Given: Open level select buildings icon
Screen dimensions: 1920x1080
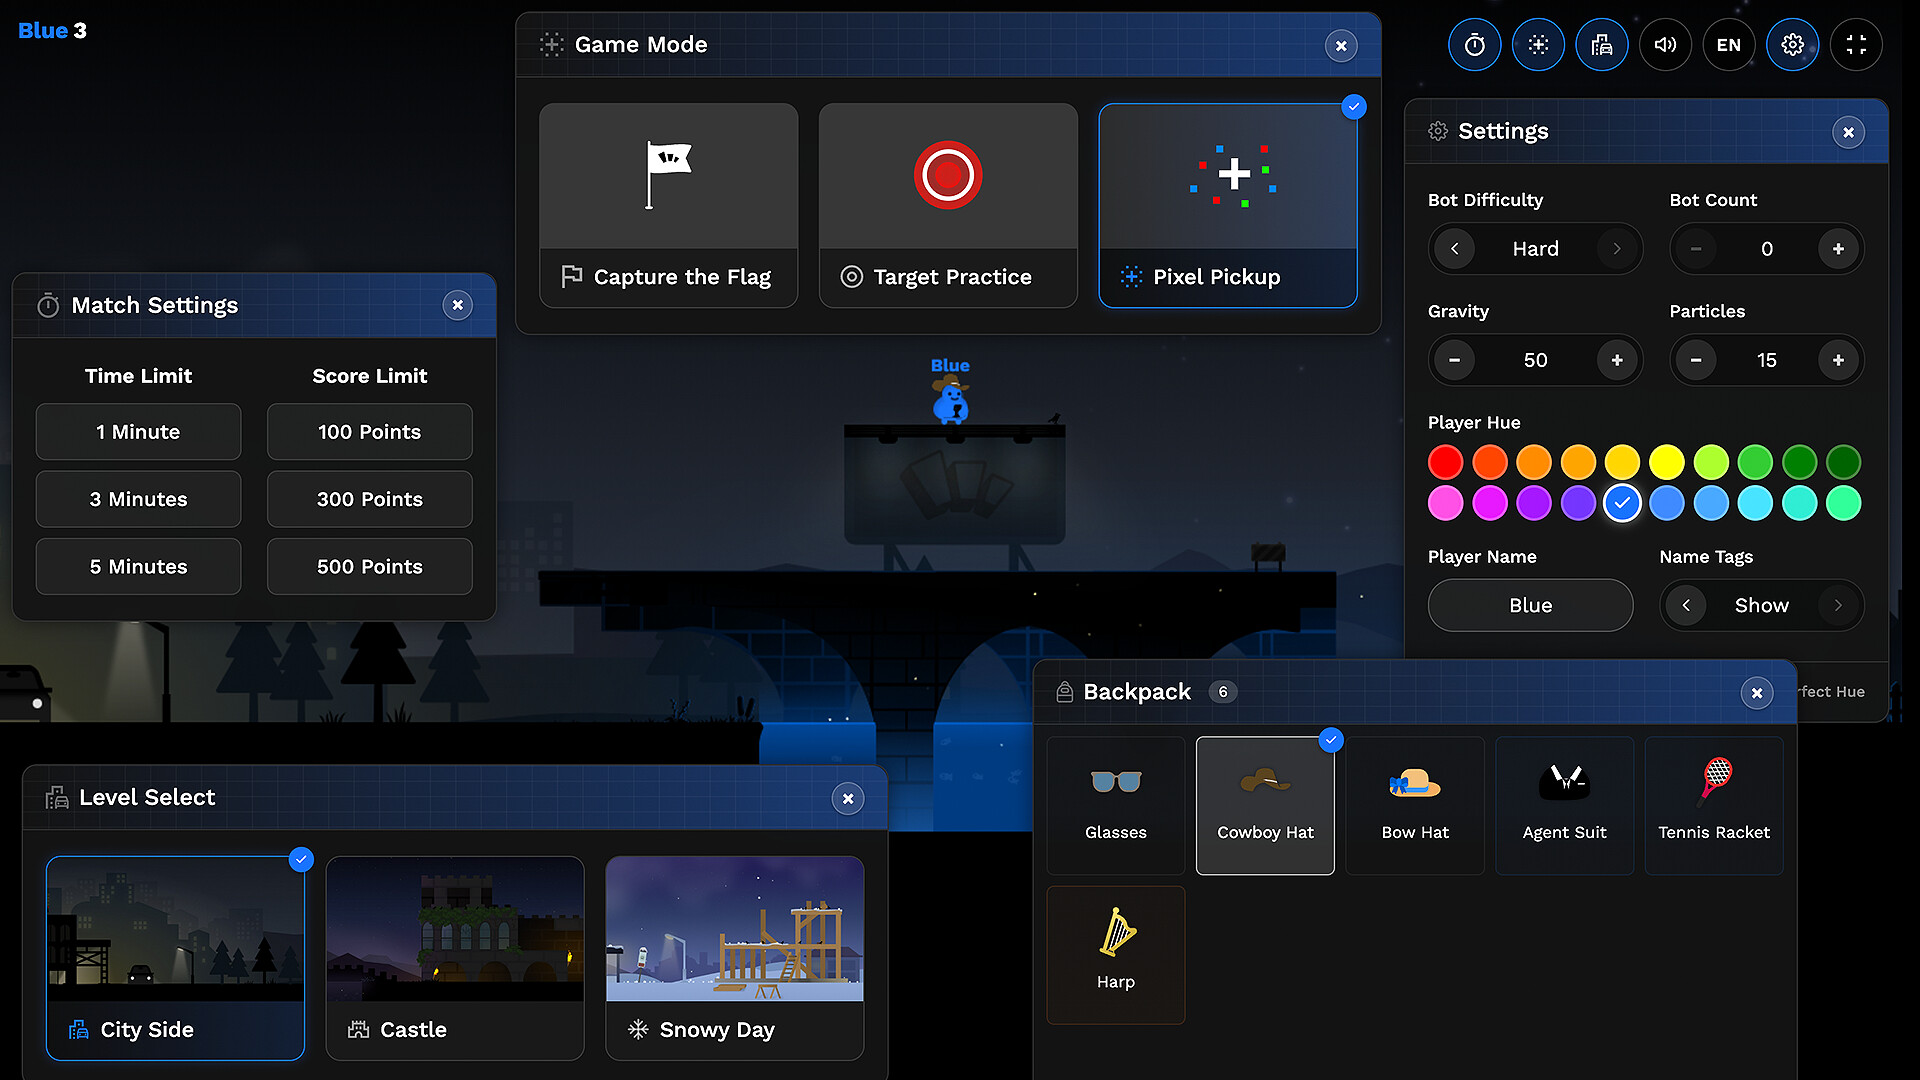Looking at the screenshot, I should point(1601,45).
